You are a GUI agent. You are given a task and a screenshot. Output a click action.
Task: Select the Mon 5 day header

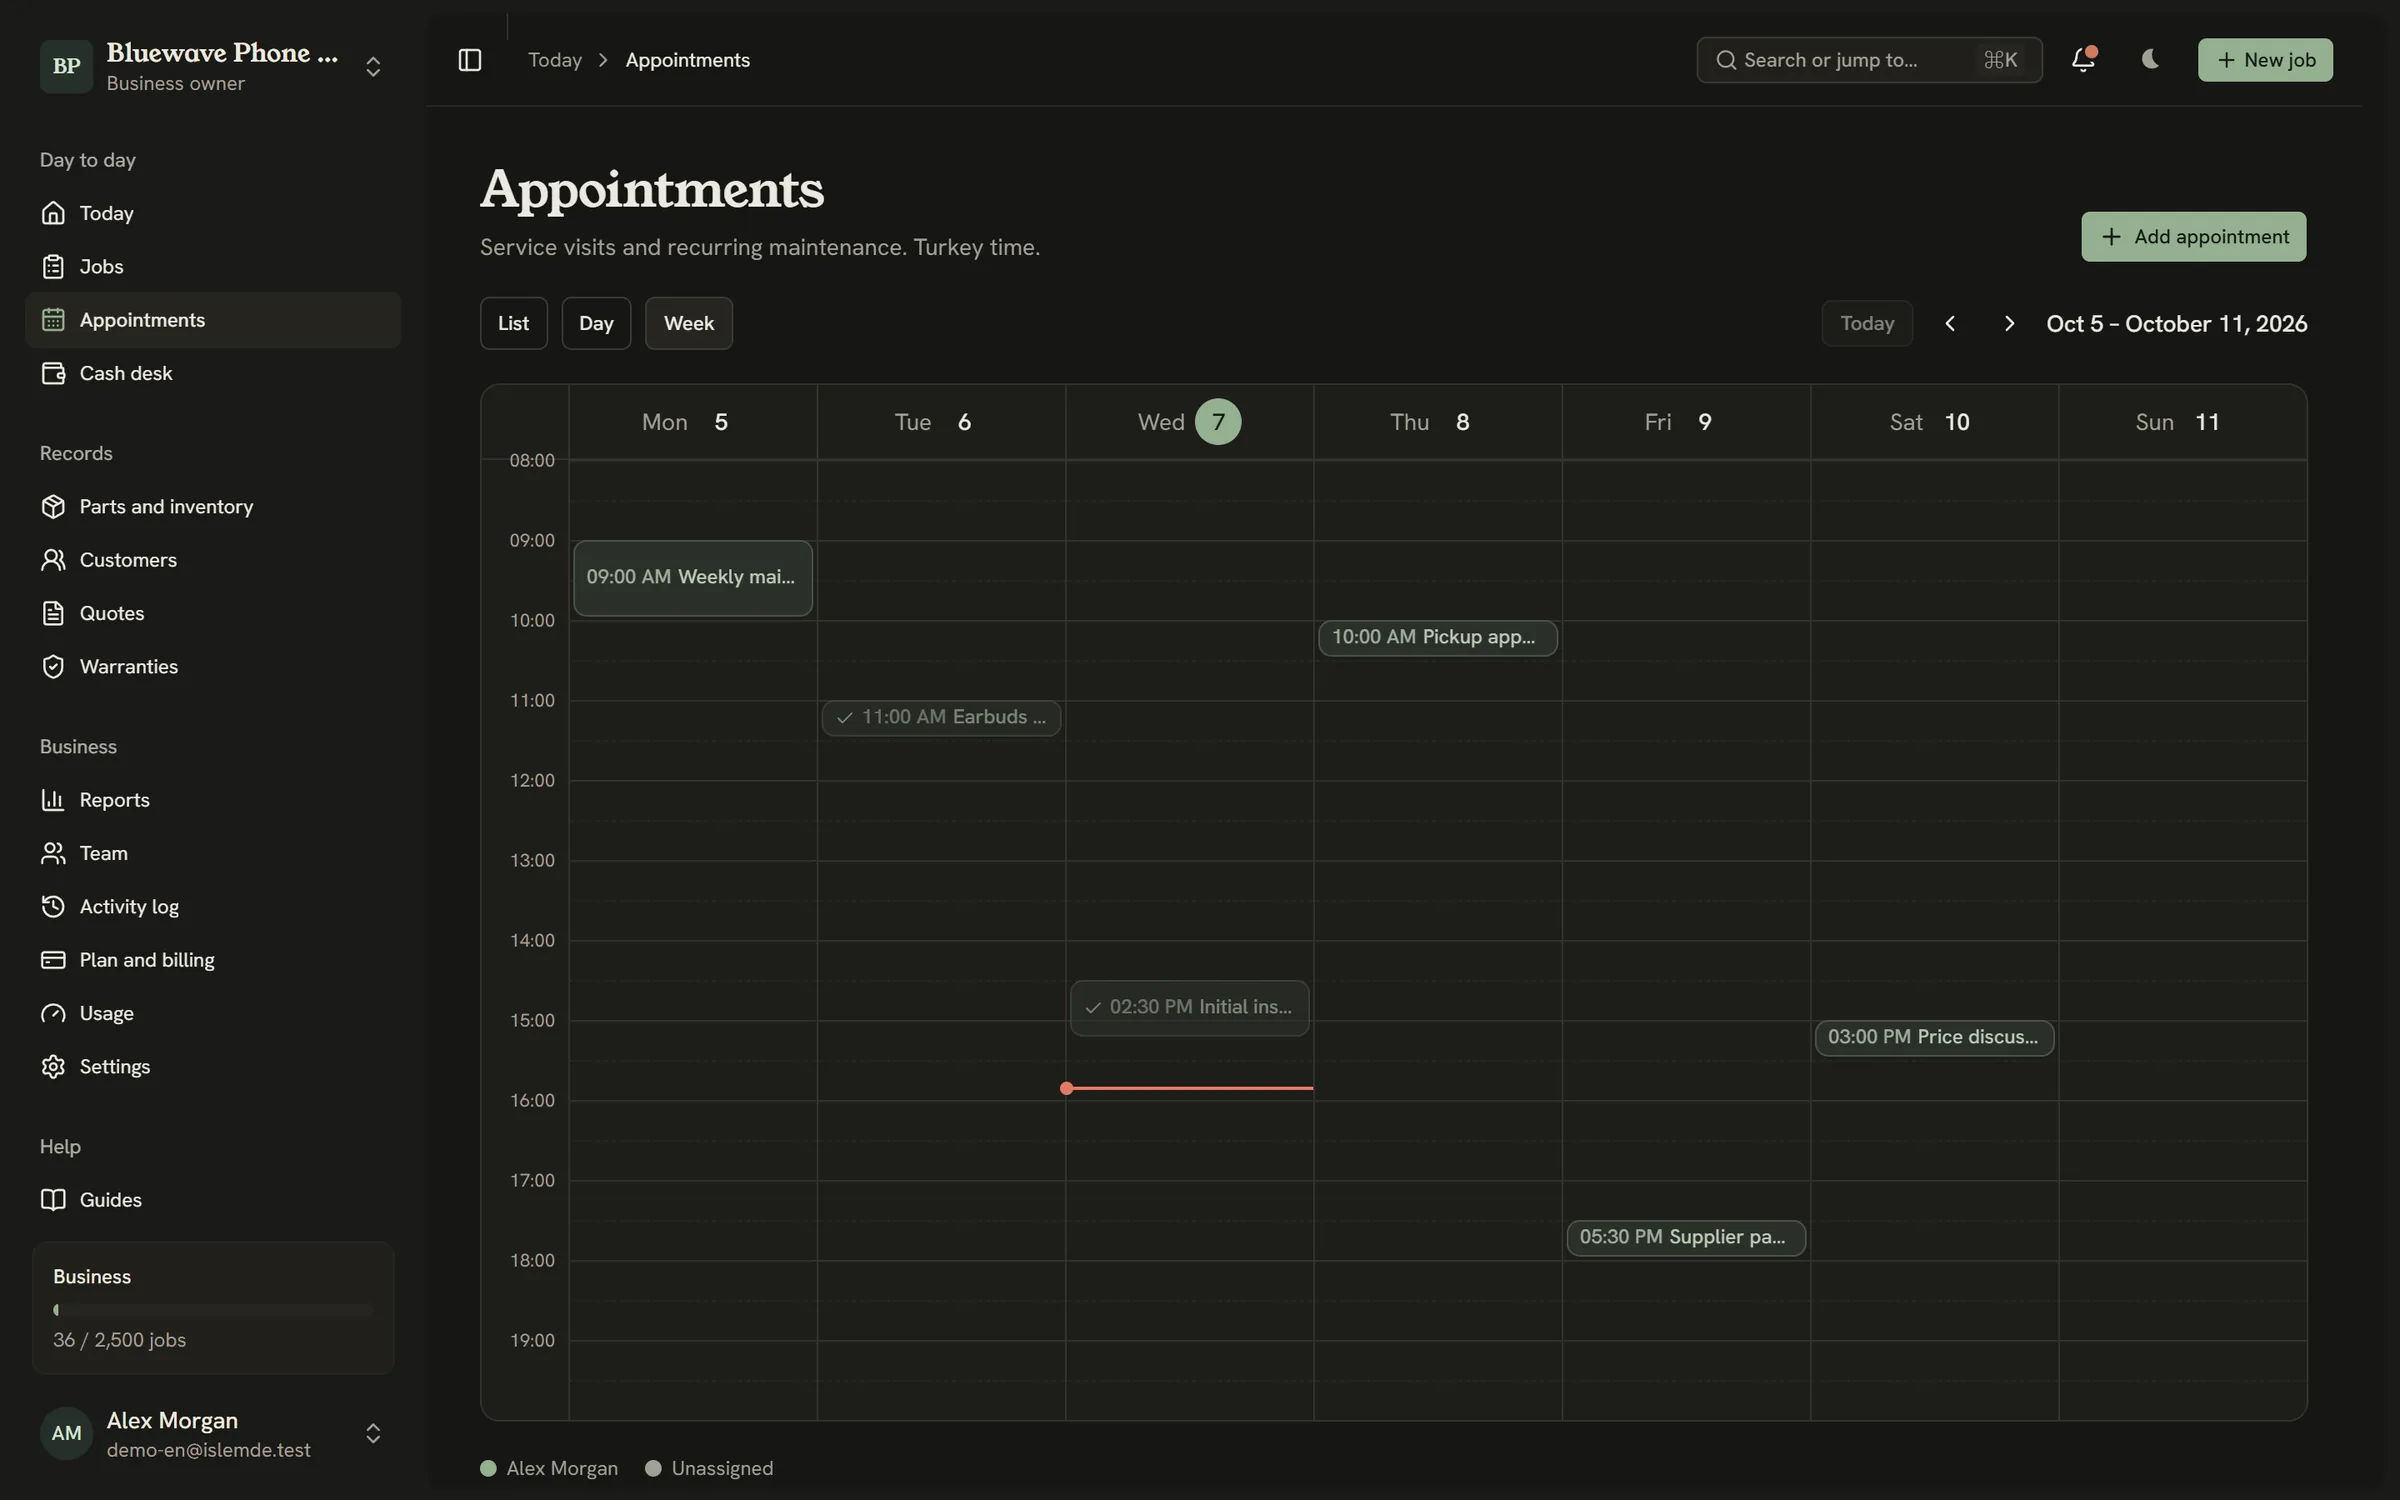tap(693, 422)
